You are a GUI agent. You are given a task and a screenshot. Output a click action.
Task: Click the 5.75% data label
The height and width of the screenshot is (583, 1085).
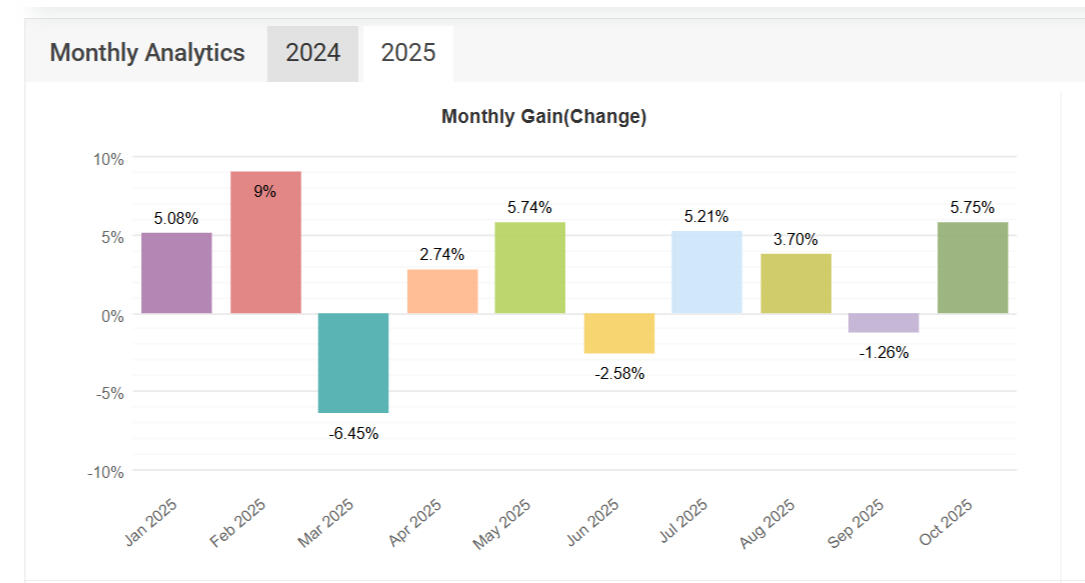pos(973,208)
